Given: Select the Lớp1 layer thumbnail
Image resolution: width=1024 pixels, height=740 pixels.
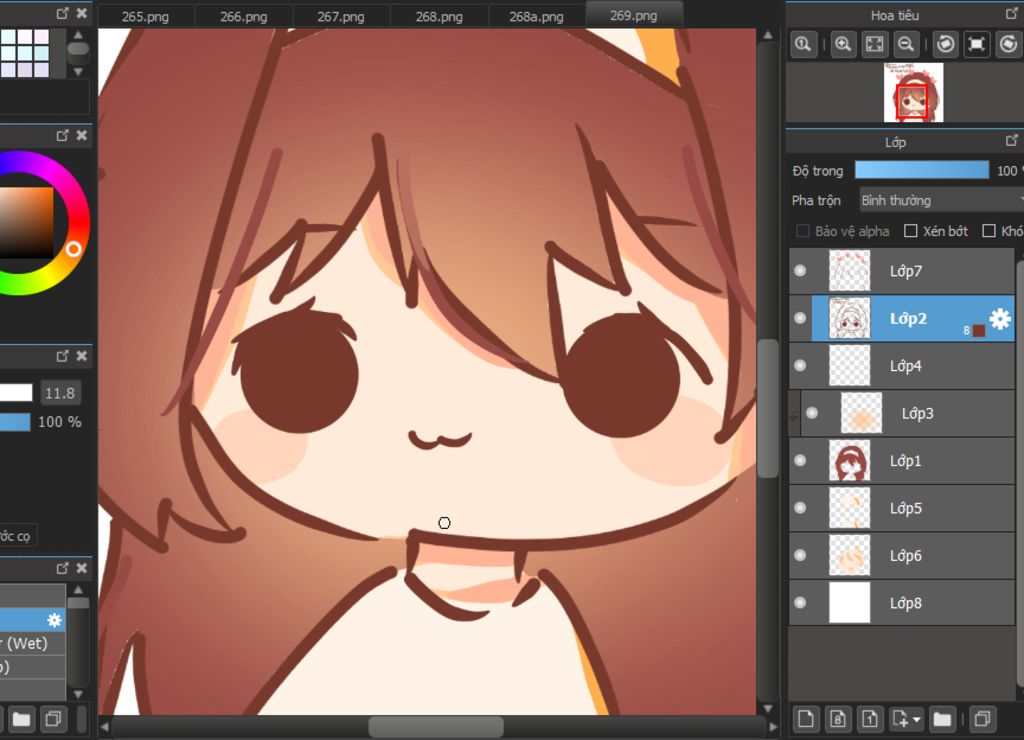Looking at the screenshot, I should [850, 460].
